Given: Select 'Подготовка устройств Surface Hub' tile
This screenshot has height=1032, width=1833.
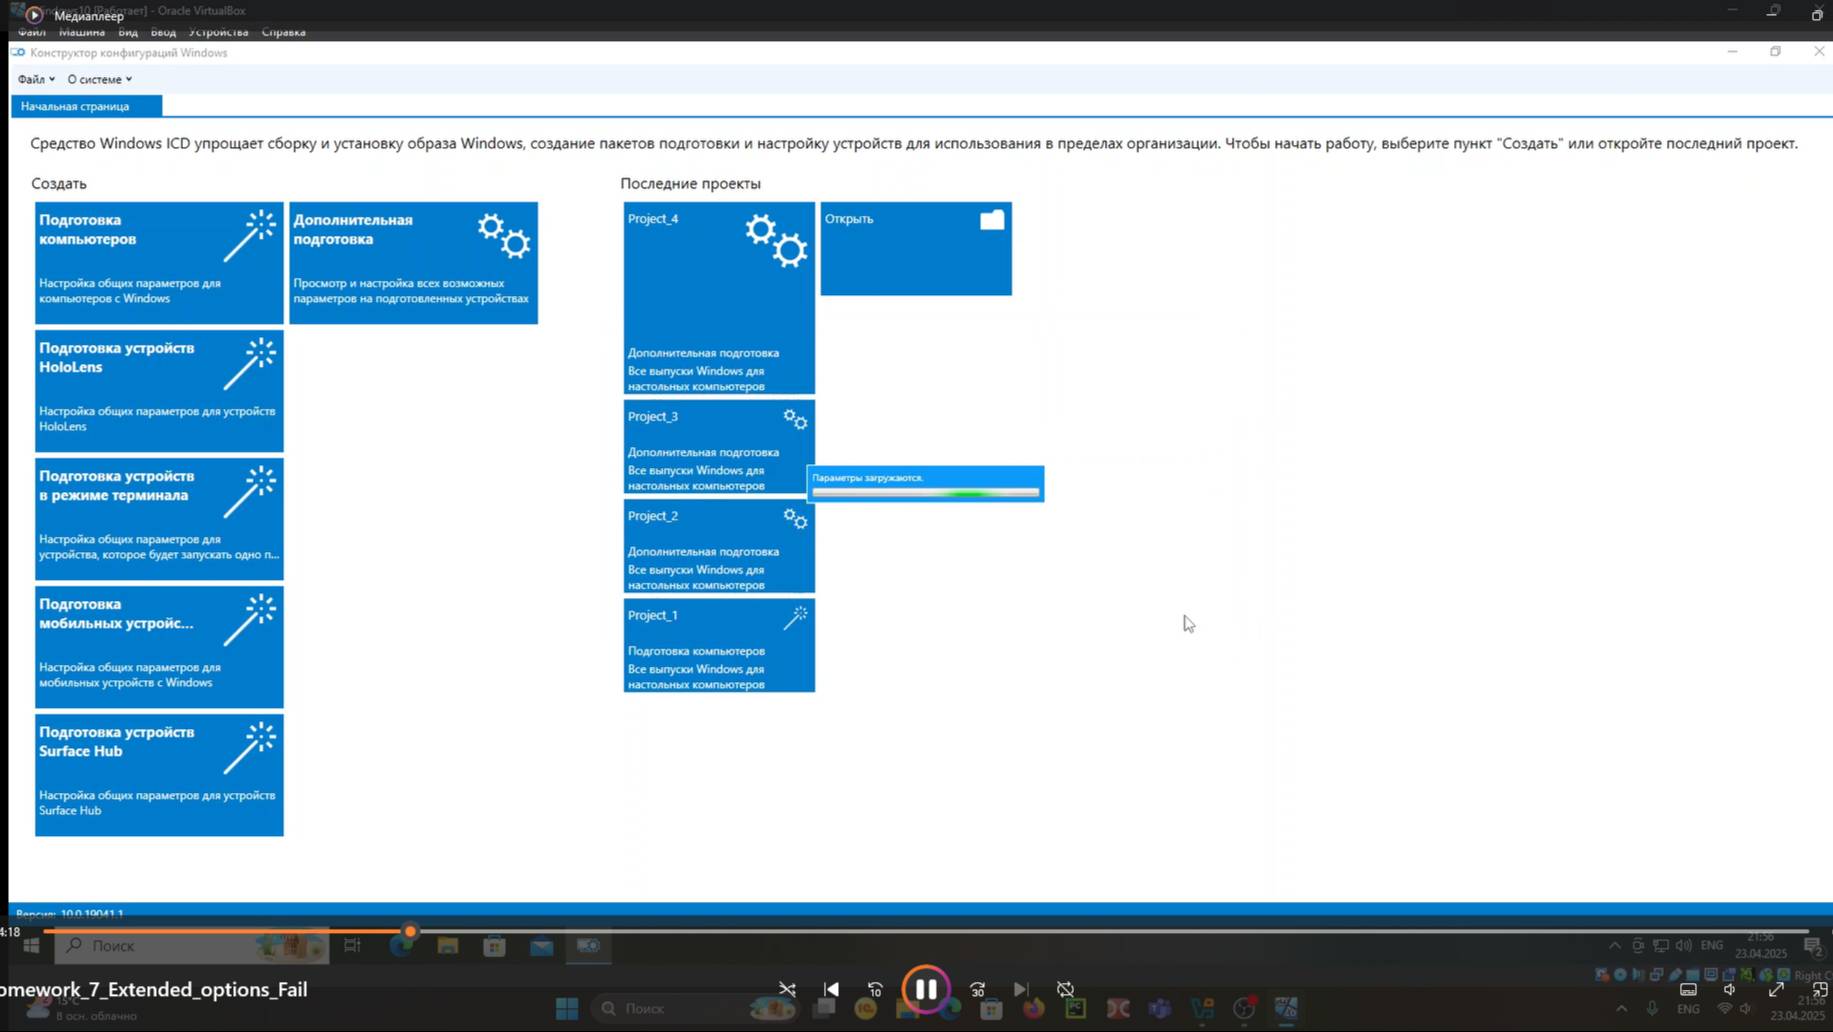Looking at the screenshot, I should coord(159,775).
